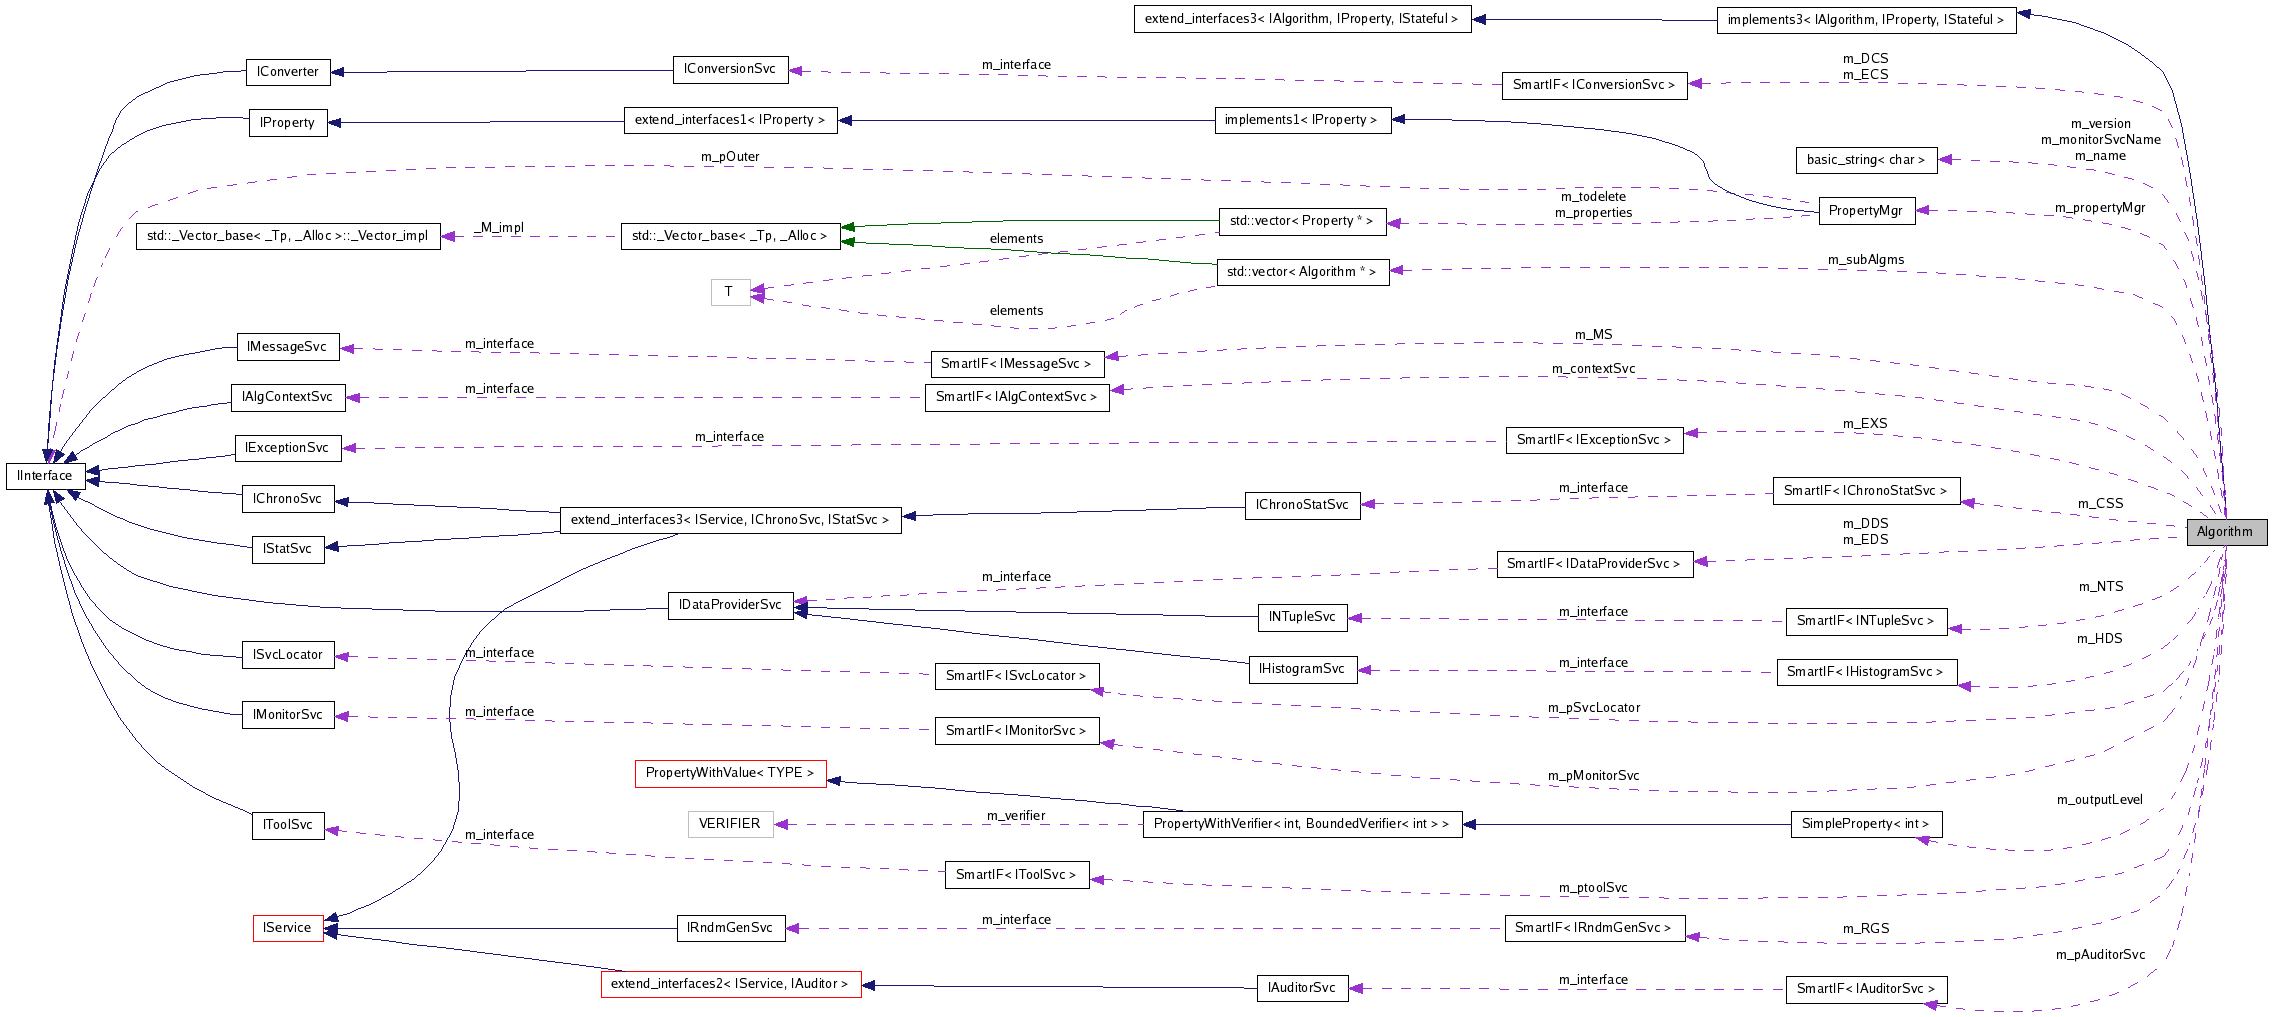Open the std::vector< Algorithm * > node
The image size is (2272, 1017).
click(x=1302, y=272)
